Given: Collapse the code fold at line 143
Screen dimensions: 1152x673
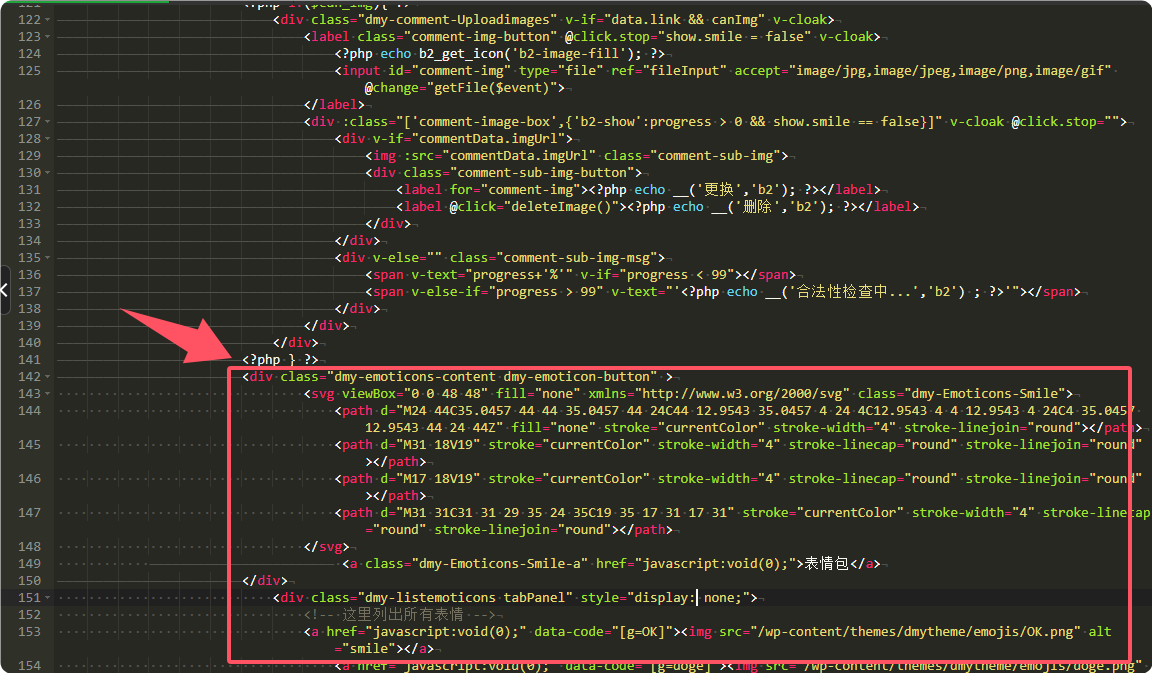Looking at the screenshot, I should click(48, 394).
